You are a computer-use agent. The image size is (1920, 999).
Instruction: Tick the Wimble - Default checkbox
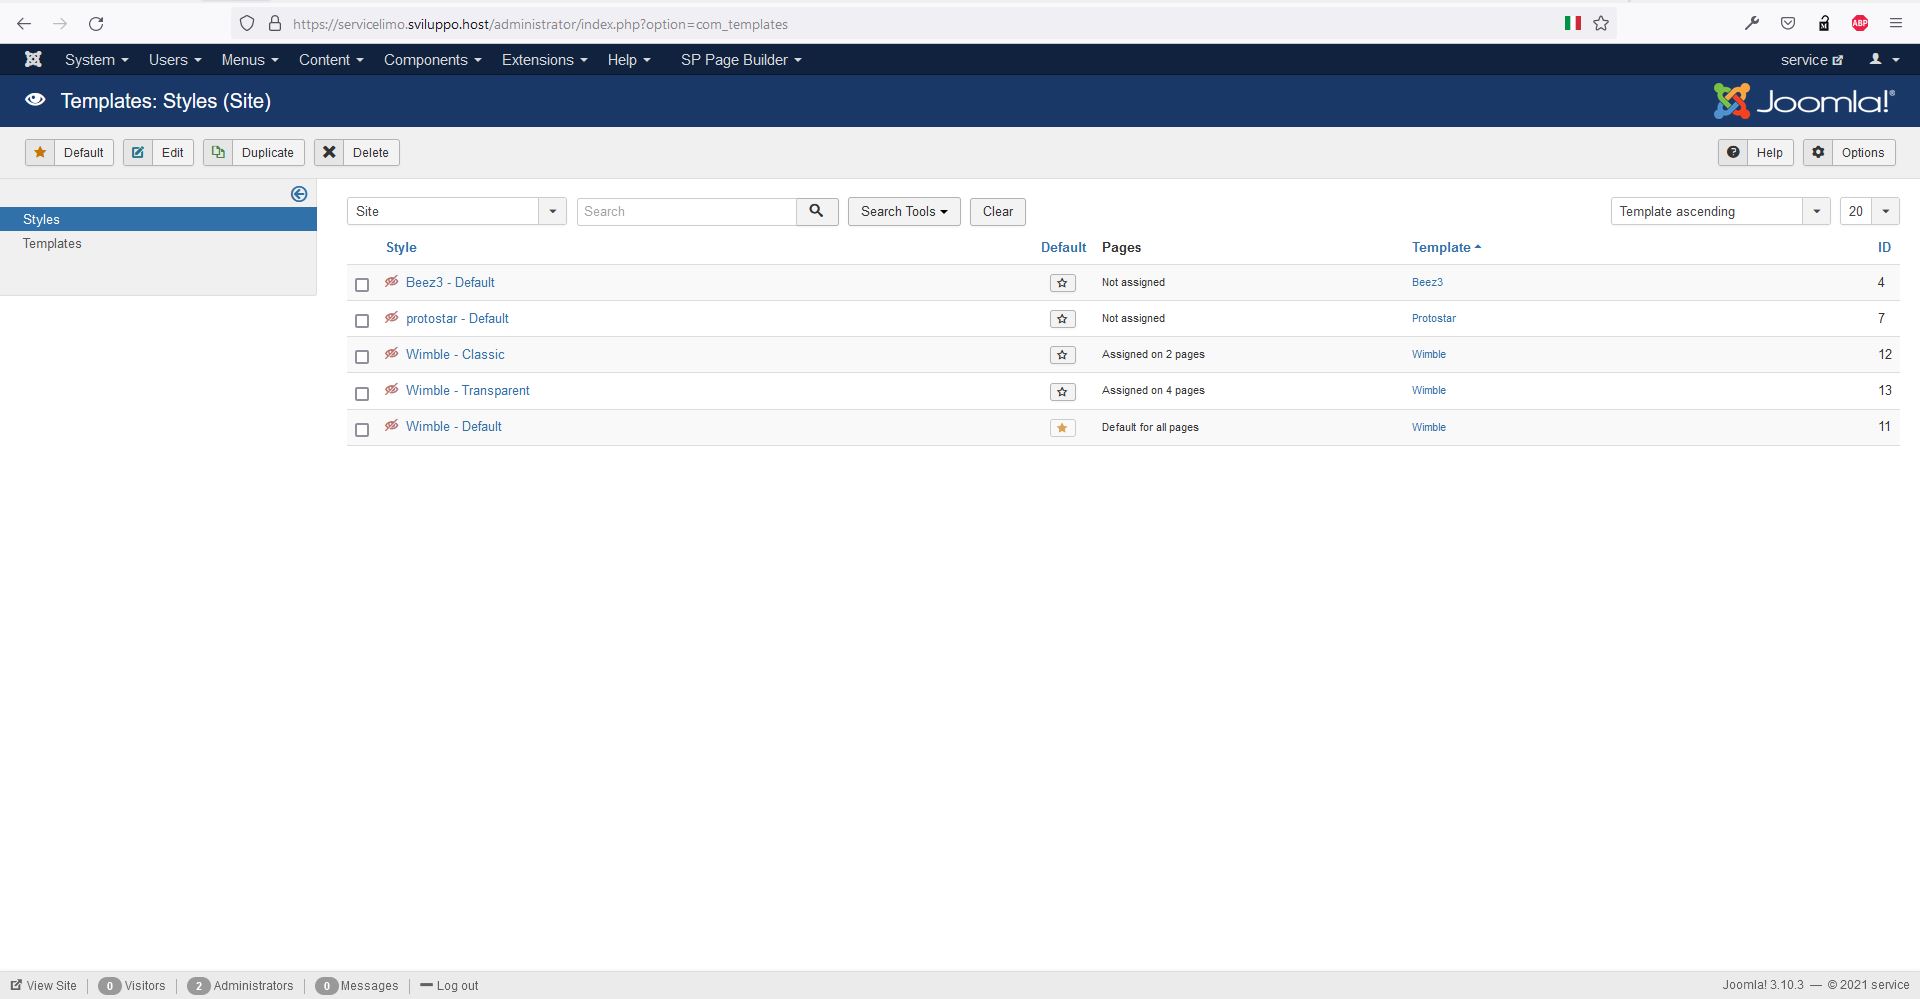point(362,429)
